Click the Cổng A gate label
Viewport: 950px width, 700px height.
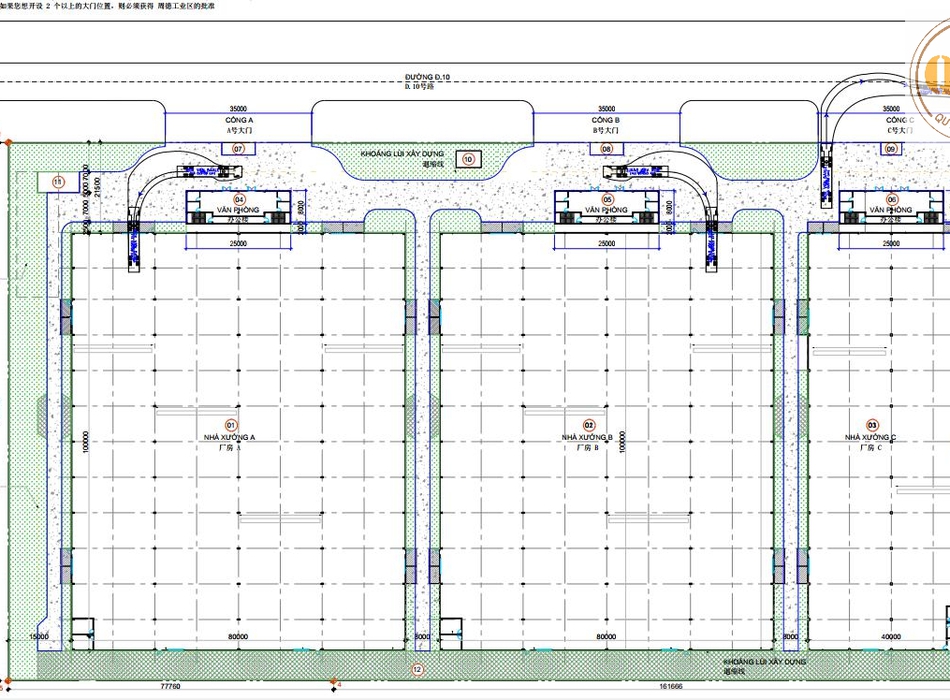pyautogui.click(x=239, y=120)
